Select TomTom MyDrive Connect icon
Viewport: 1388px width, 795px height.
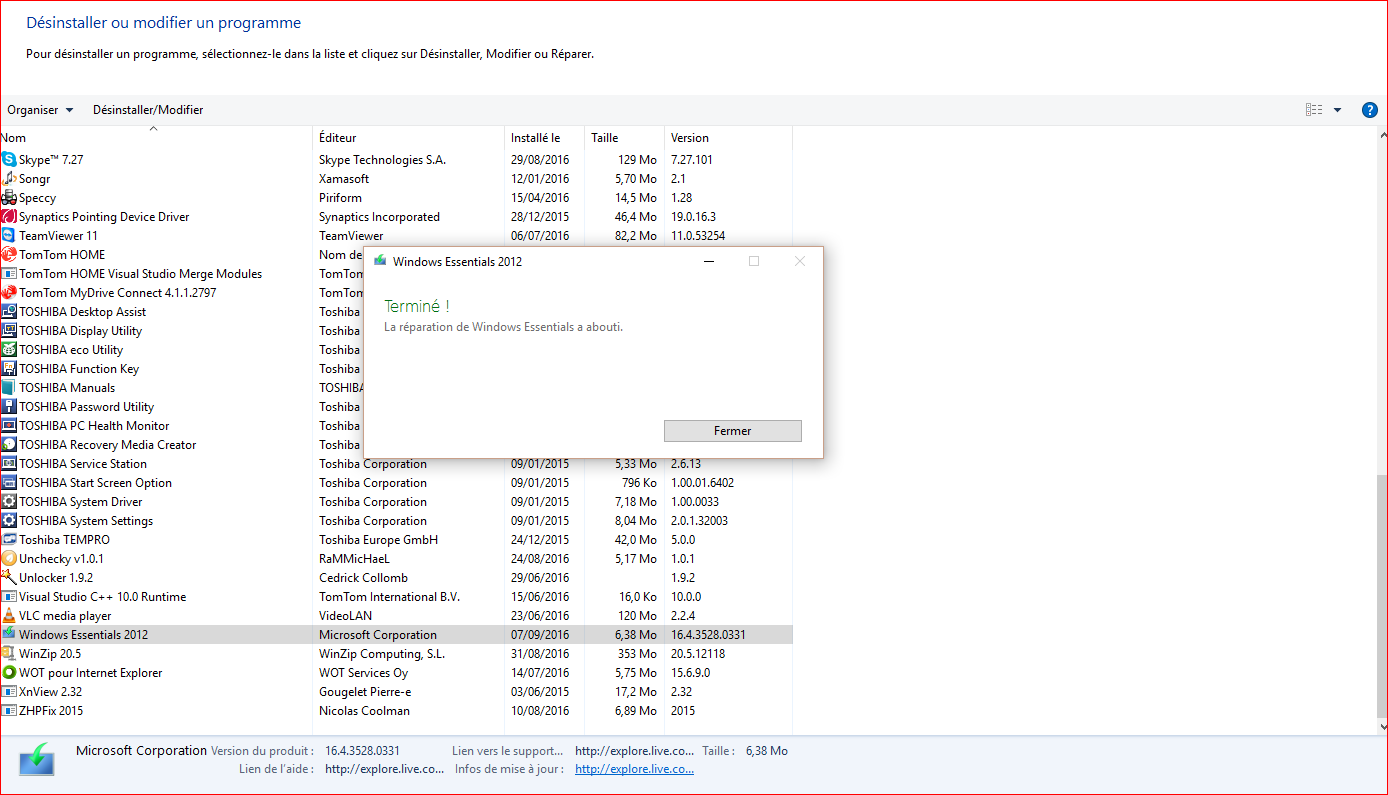click(x=9, y=293)
